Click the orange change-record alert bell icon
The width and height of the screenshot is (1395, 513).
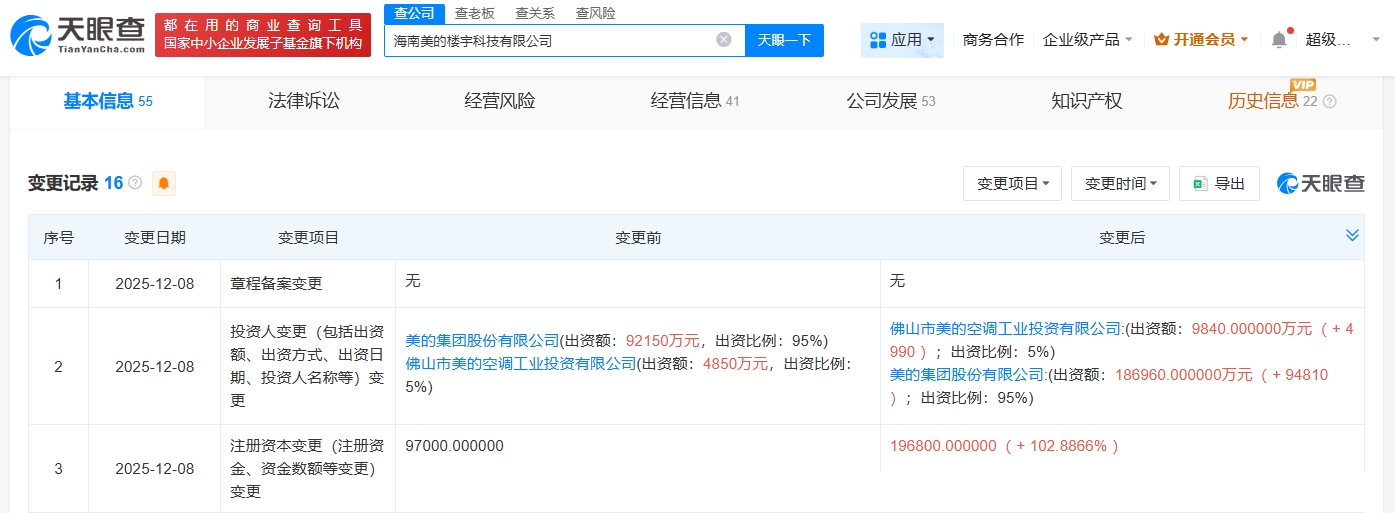164,183
